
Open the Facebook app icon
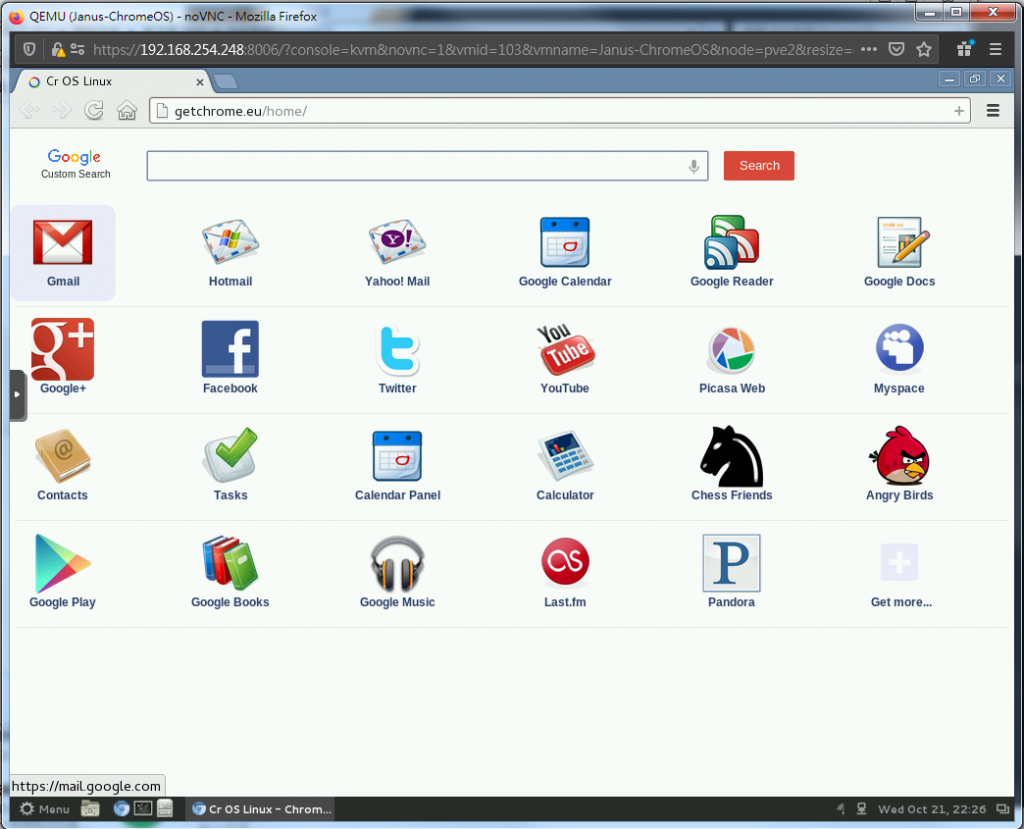point(230,349)
